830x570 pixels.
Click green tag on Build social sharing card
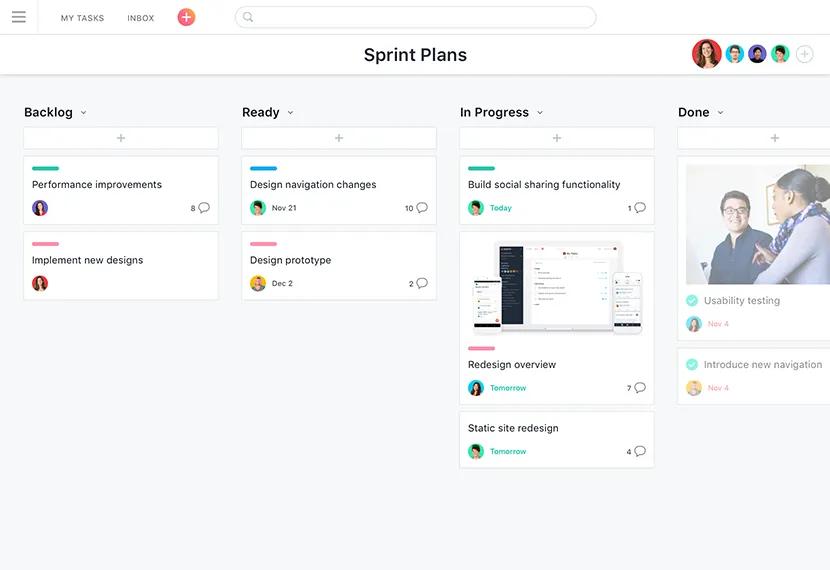pyautogui.click(x=481, y=169)
